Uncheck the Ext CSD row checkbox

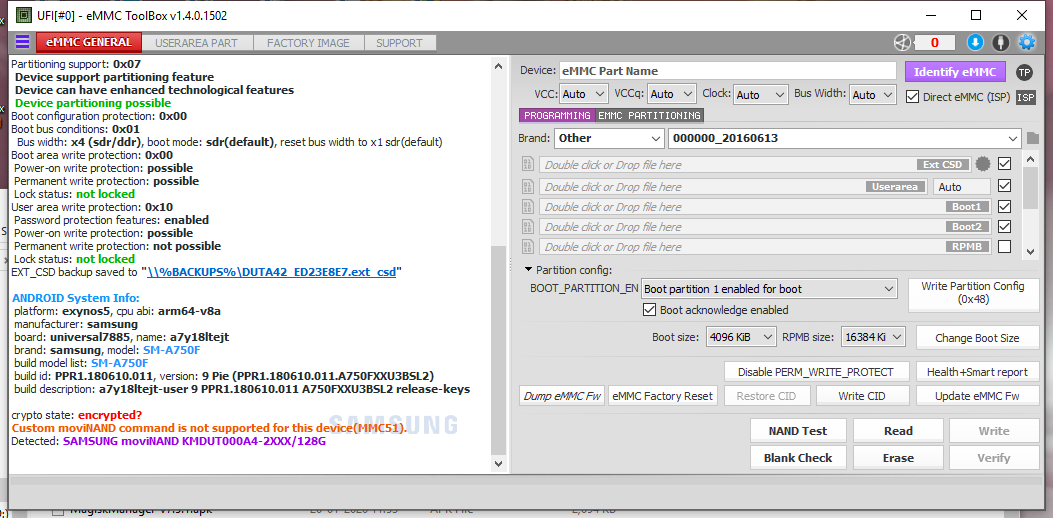tap(1005, 163)
